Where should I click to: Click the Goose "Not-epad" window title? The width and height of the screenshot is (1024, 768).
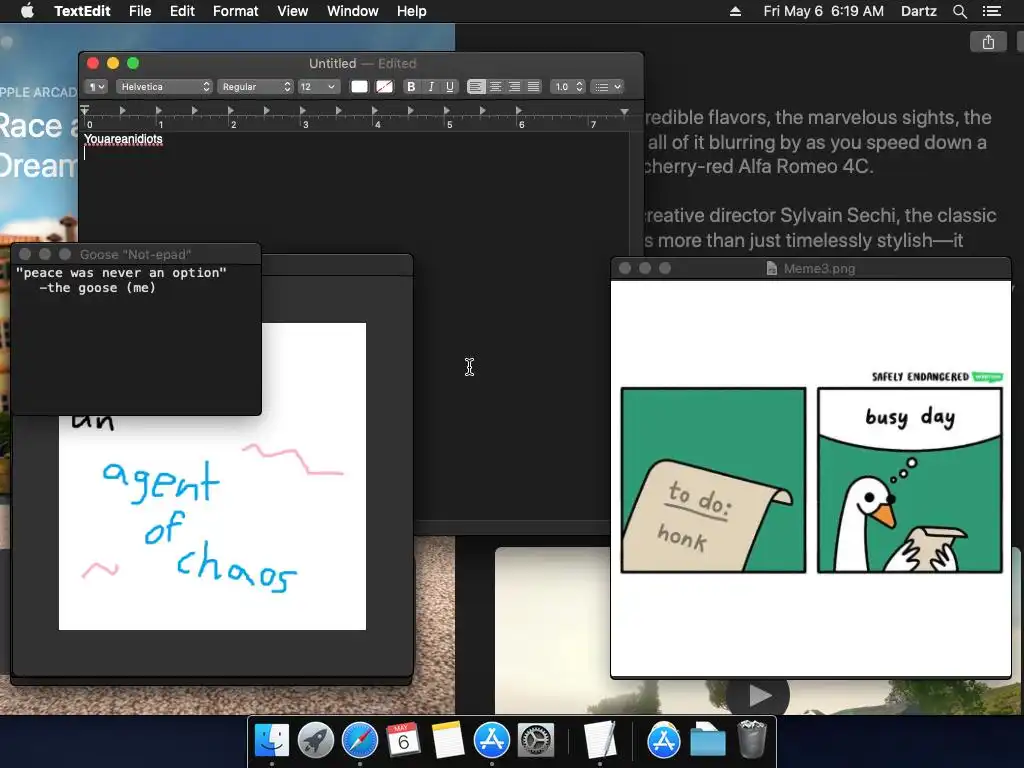pos(136,255)
